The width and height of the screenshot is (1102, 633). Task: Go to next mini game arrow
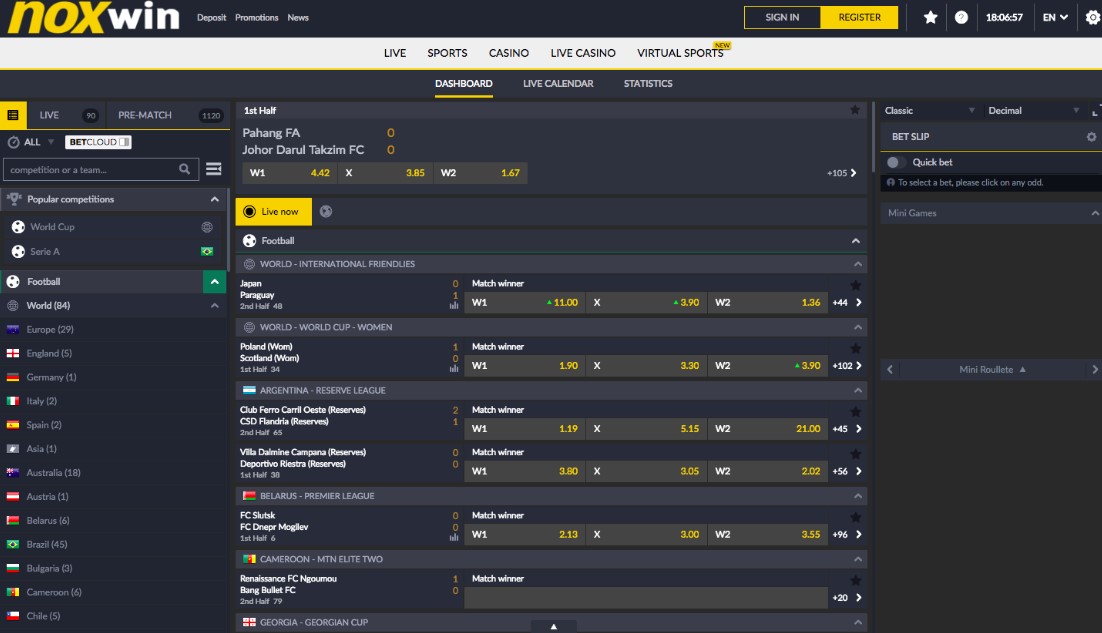pyautogui.click(x=1095, y=370)
